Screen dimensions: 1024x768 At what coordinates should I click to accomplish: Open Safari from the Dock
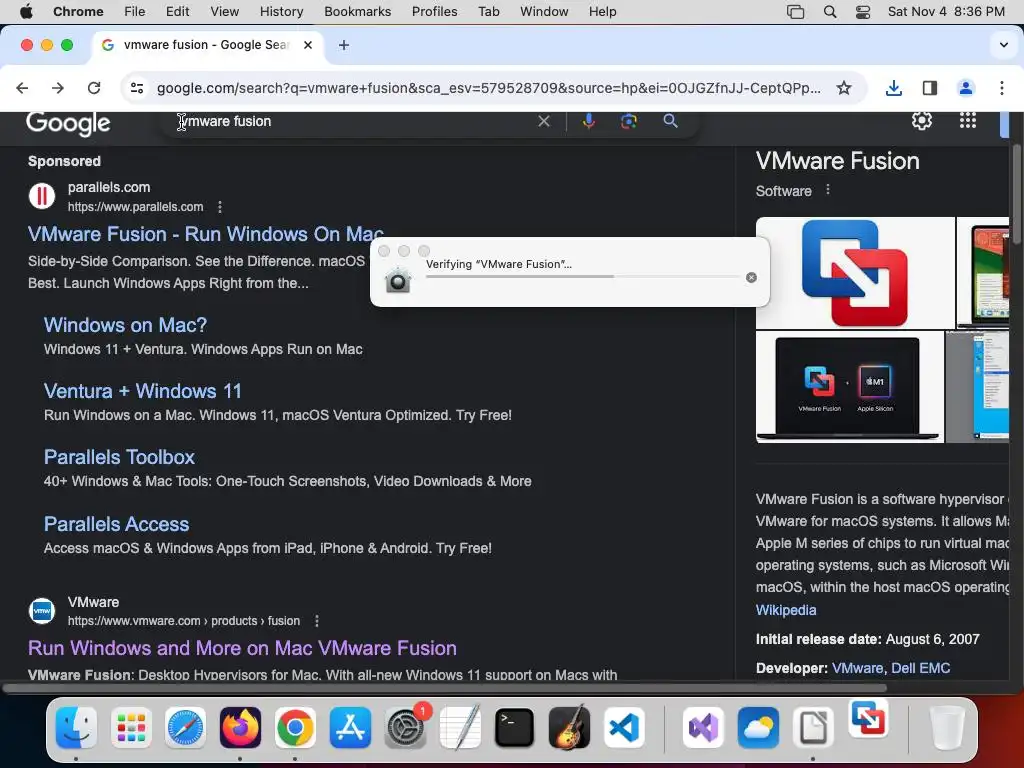pyautogui.click(x=185, y=728)
